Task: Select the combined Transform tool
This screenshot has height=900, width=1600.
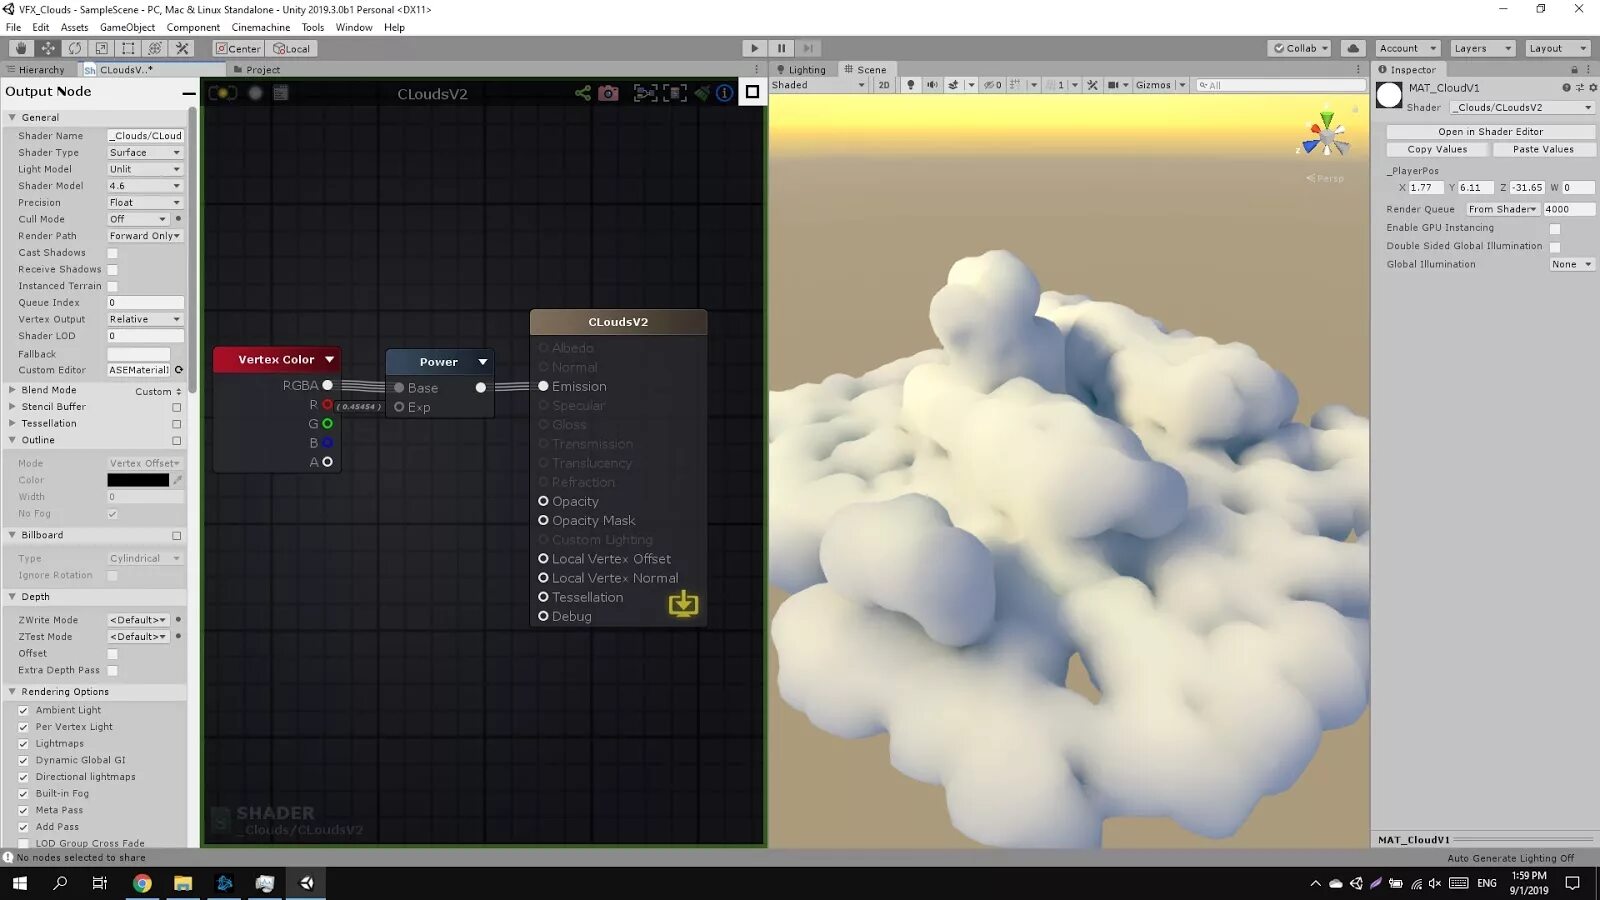Action: coord(155,48)
